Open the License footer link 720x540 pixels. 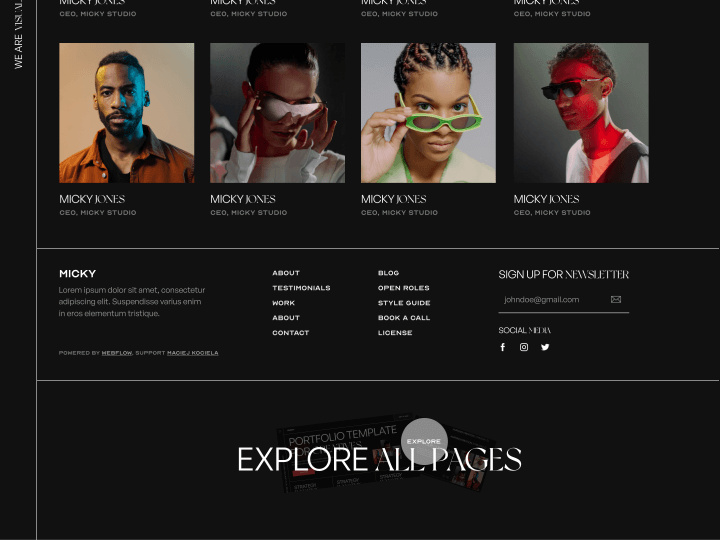point(395,333)
